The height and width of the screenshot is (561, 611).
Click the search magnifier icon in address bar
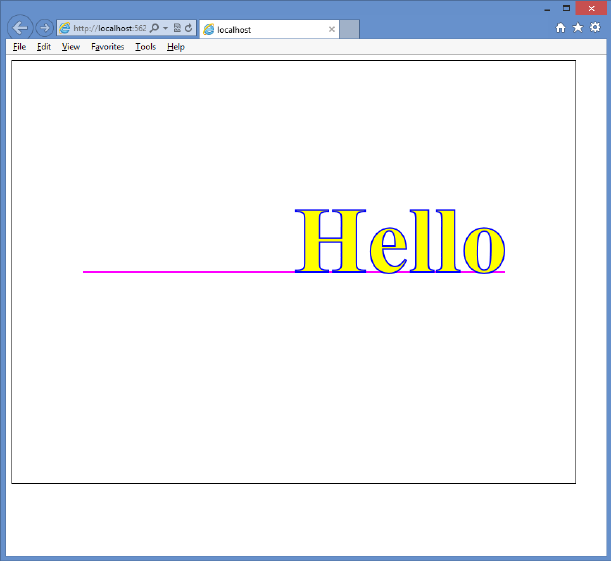click(x=154, y=28)
